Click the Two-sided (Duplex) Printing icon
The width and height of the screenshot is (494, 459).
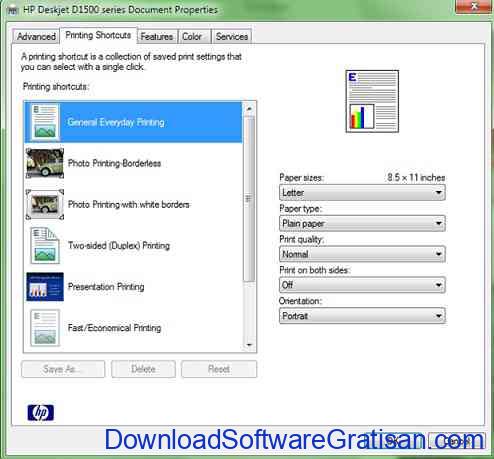tap(45, 246)
